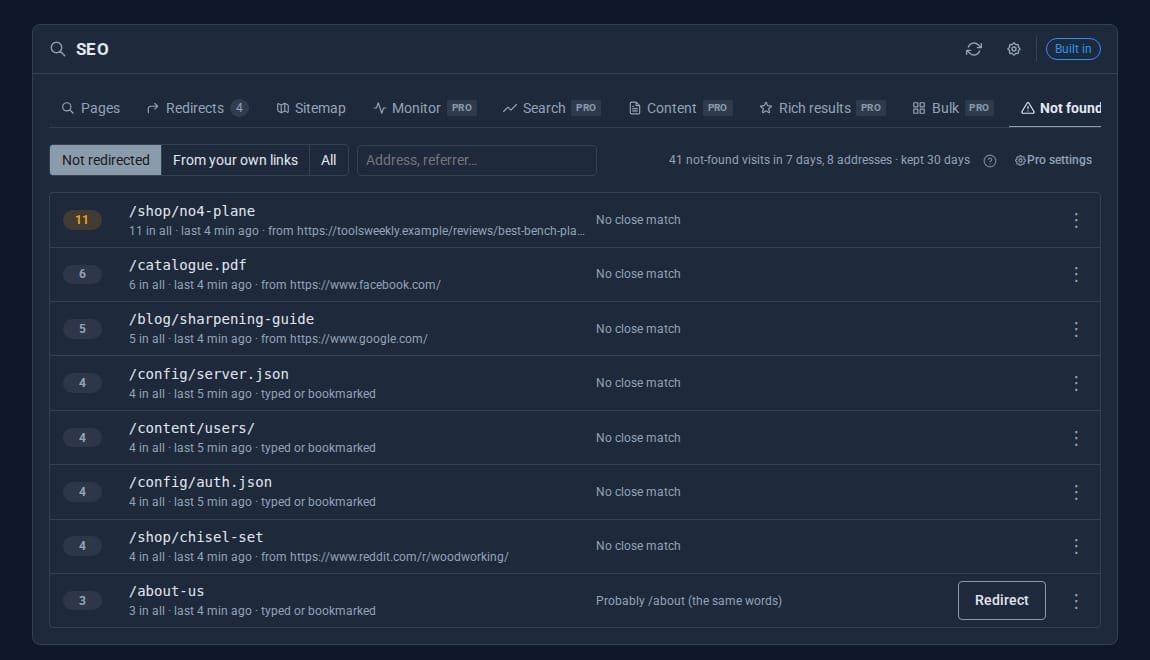Image resolution: width=1150 pixels, height=660 pixels.
Task: Click the /blog/sharpening-guide address
Action: click(221, 319)
